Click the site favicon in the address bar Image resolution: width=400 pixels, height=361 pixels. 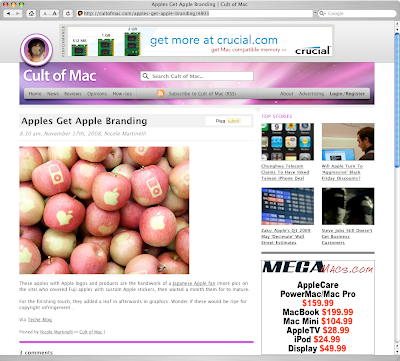coord(80,14)
